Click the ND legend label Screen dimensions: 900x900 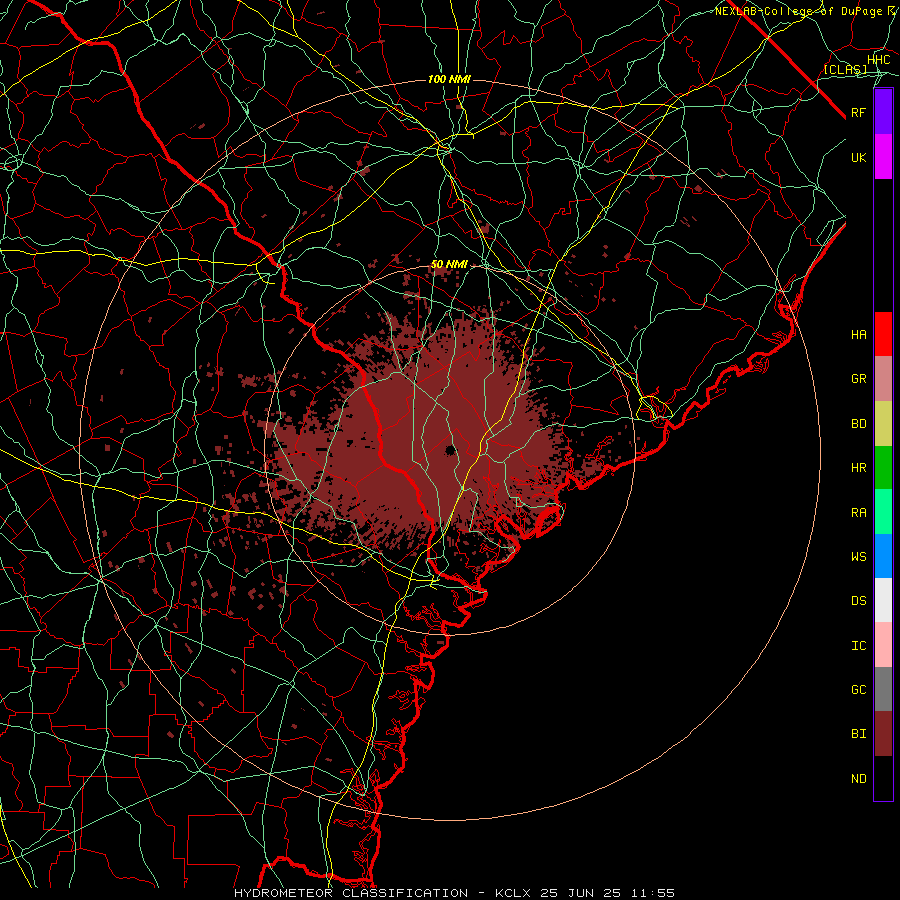point(858,779)
